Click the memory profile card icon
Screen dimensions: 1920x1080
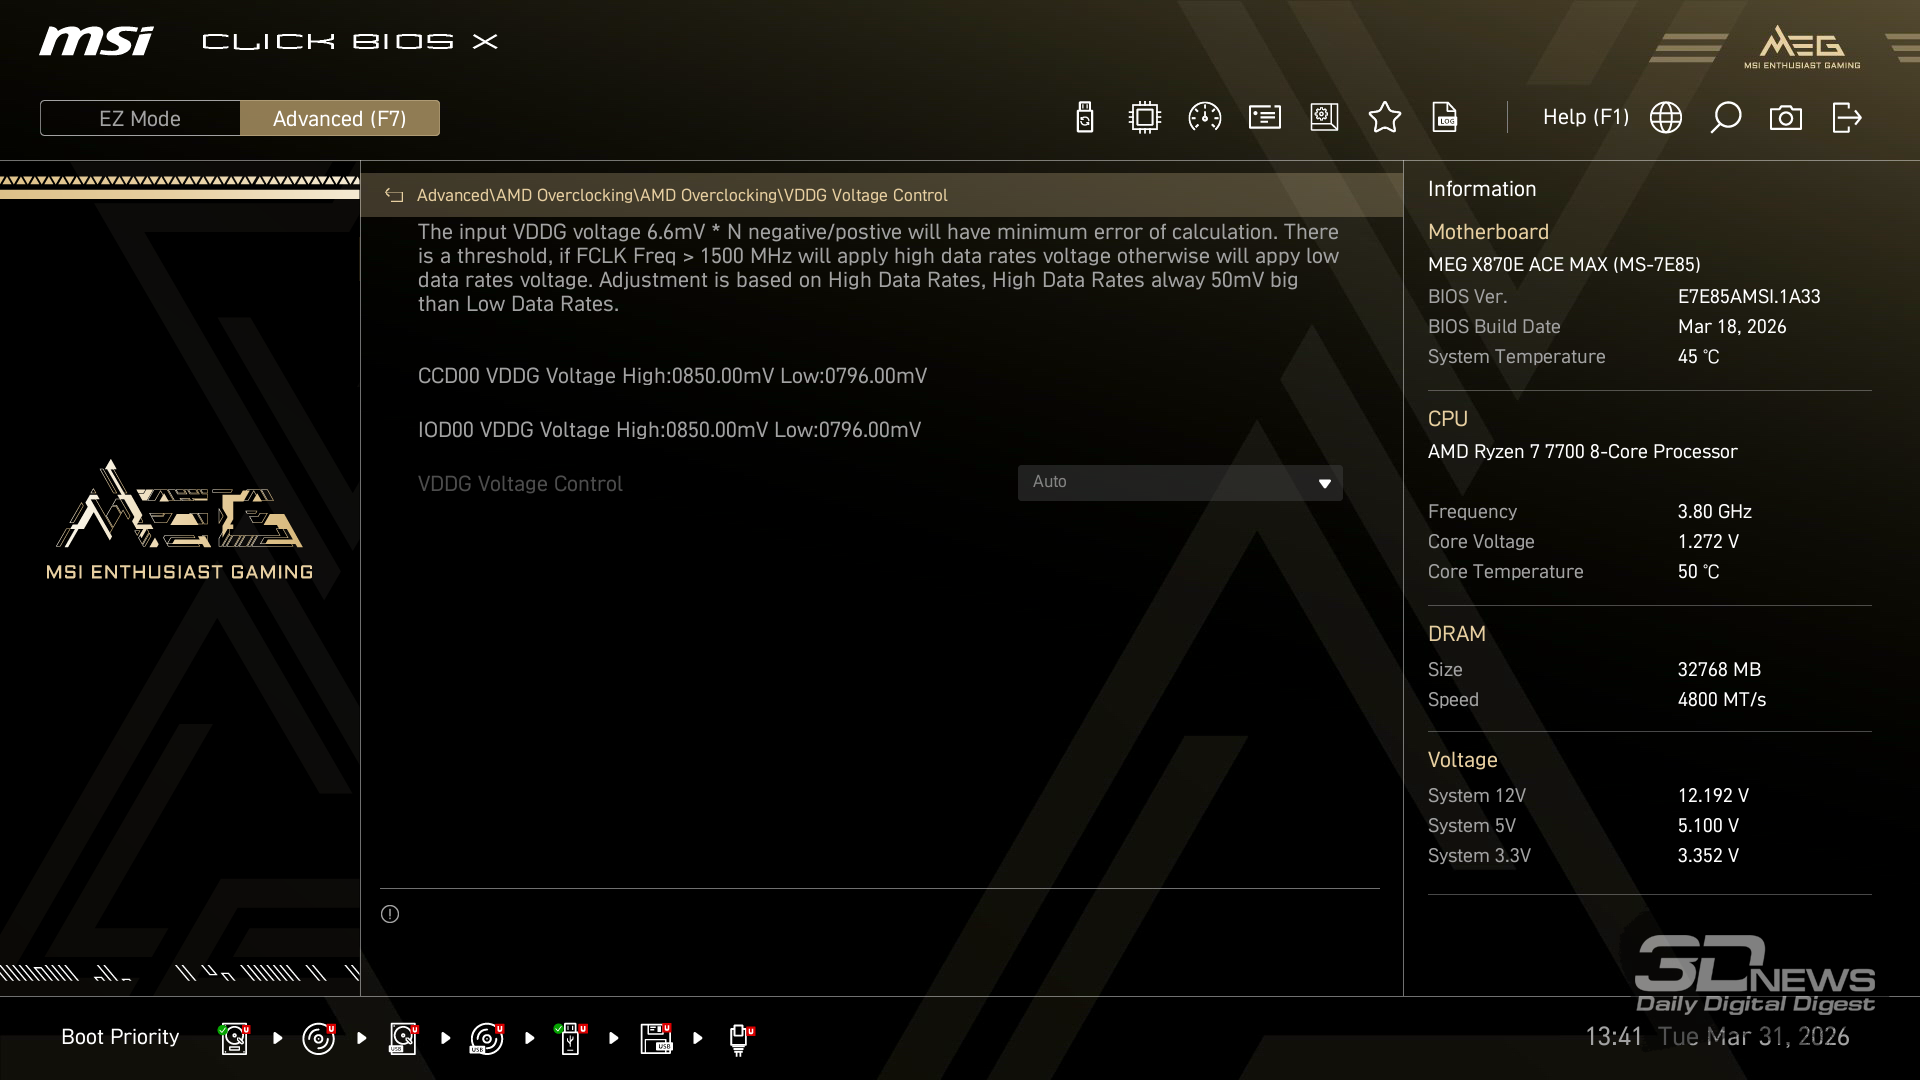(1264, 118)
